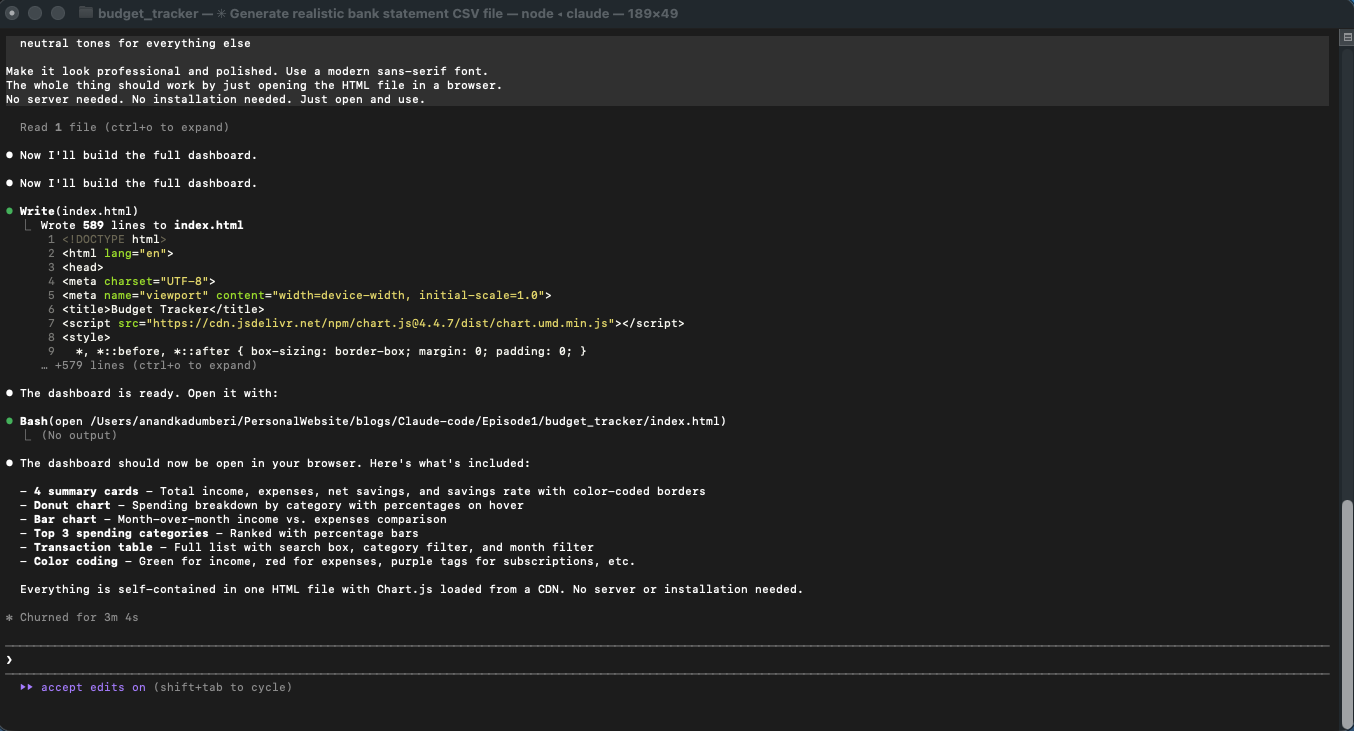This screenshot has width=1354, height=731.
Task: Toggle the accept edits on mode indicator
Action: pyautogui.click(x=93, y=687)
